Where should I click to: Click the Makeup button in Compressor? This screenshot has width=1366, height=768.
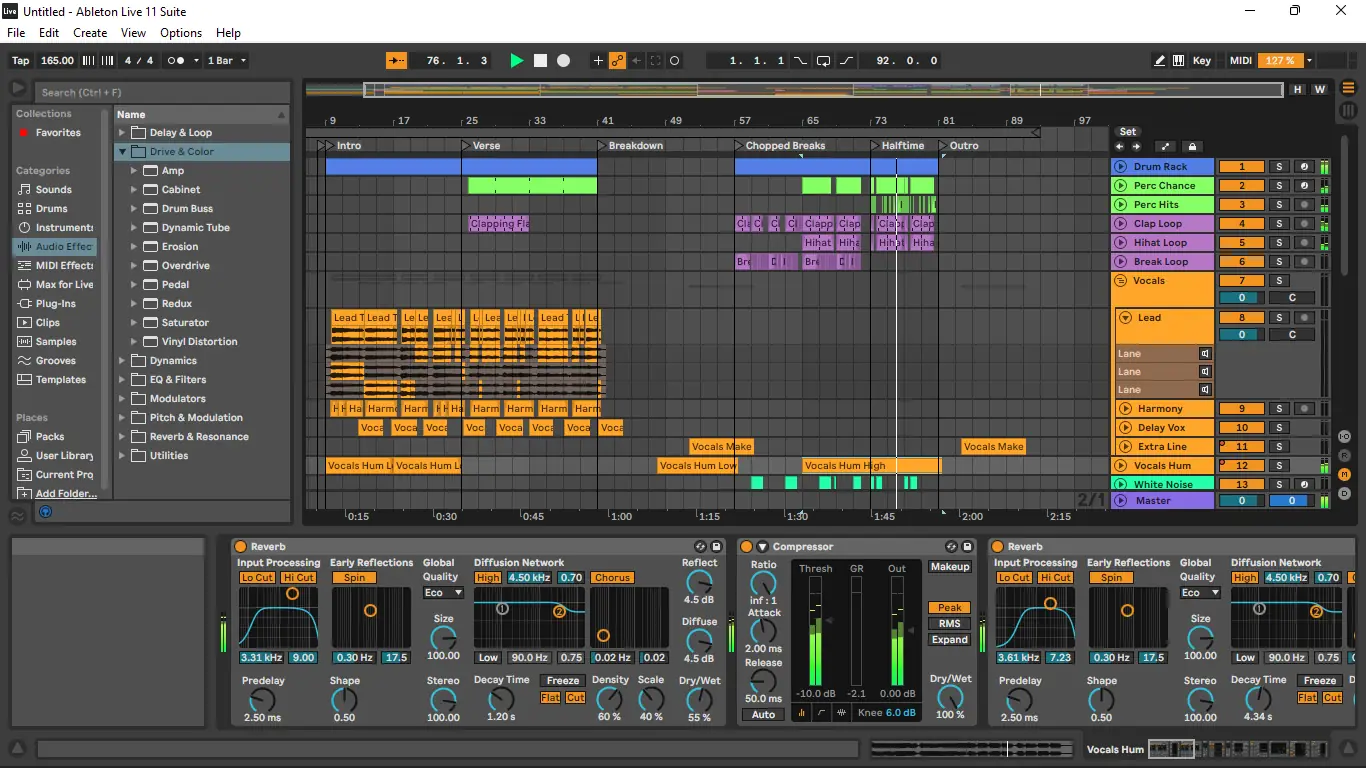tap(949, 567)
